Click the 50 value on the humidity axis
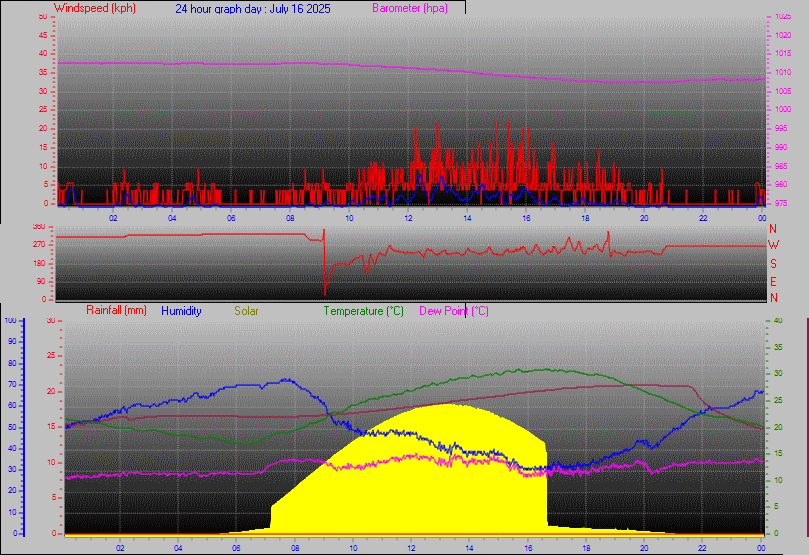The height and width of the screenshot is (555, 809). pyautogui.click(x=12, y=427)
